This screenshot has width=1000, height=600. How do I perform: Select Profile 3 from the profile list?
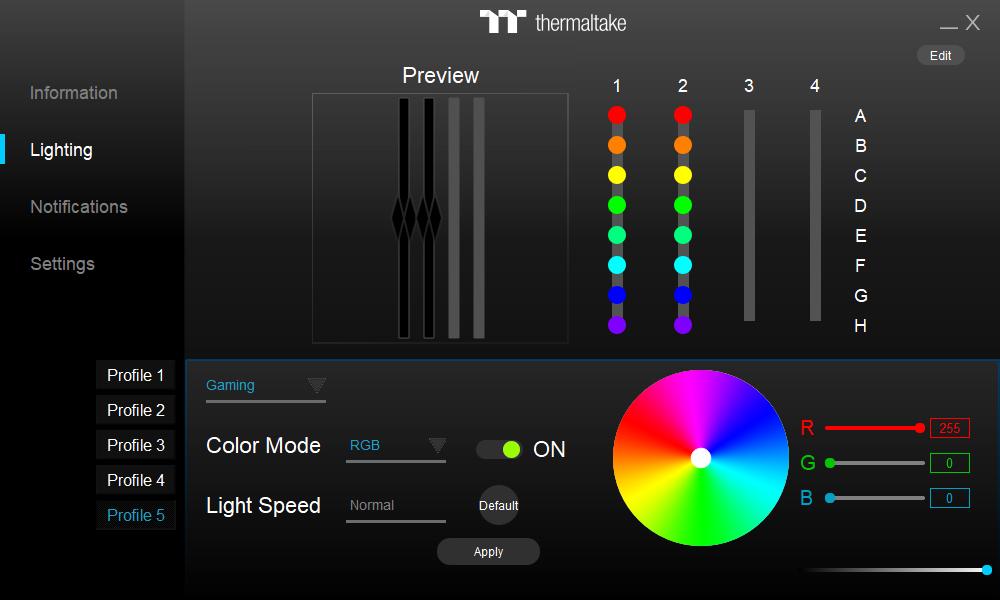point(135,444)
